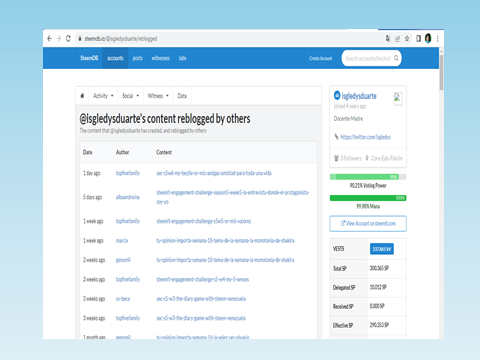This screenshot has width=480, height=360.
Task: Click the 'Delegated SP' label
Action: 344,287
